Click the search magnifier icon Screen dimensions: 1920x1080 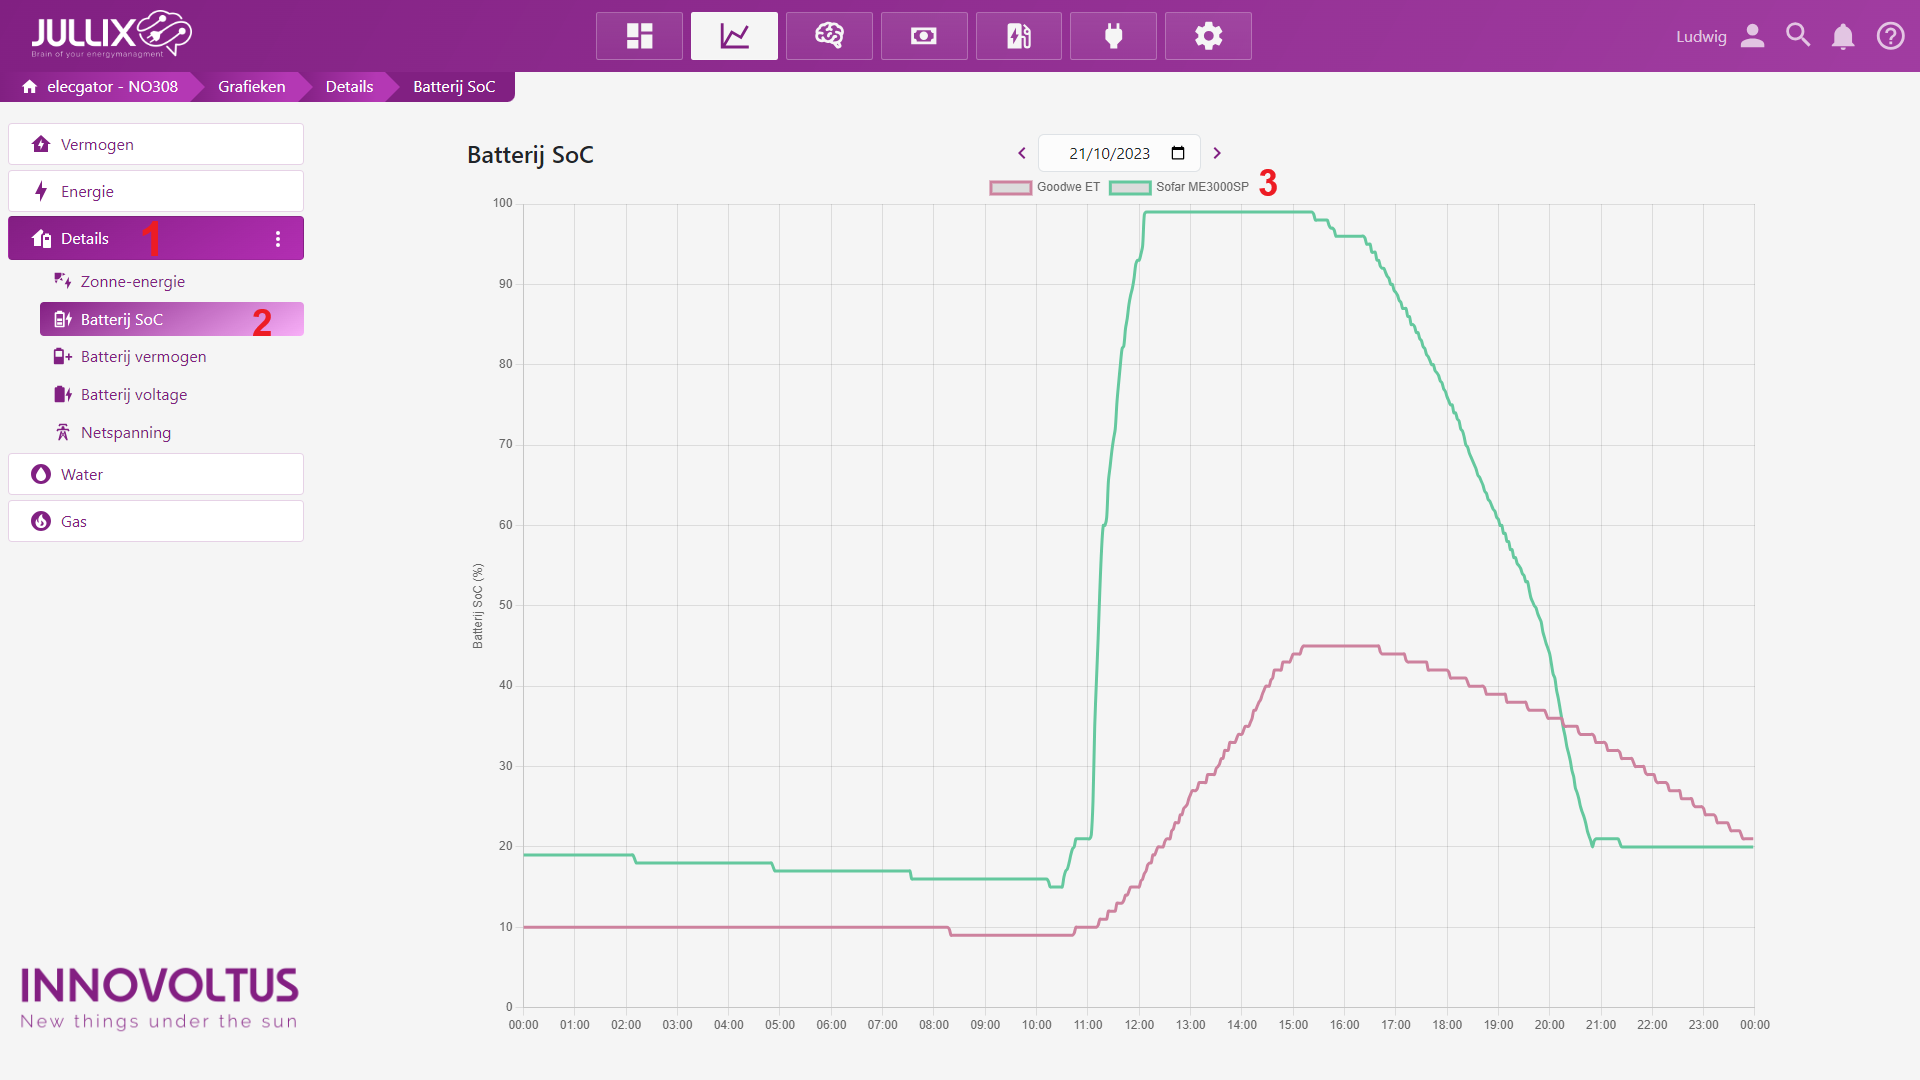pos(1798,36)
